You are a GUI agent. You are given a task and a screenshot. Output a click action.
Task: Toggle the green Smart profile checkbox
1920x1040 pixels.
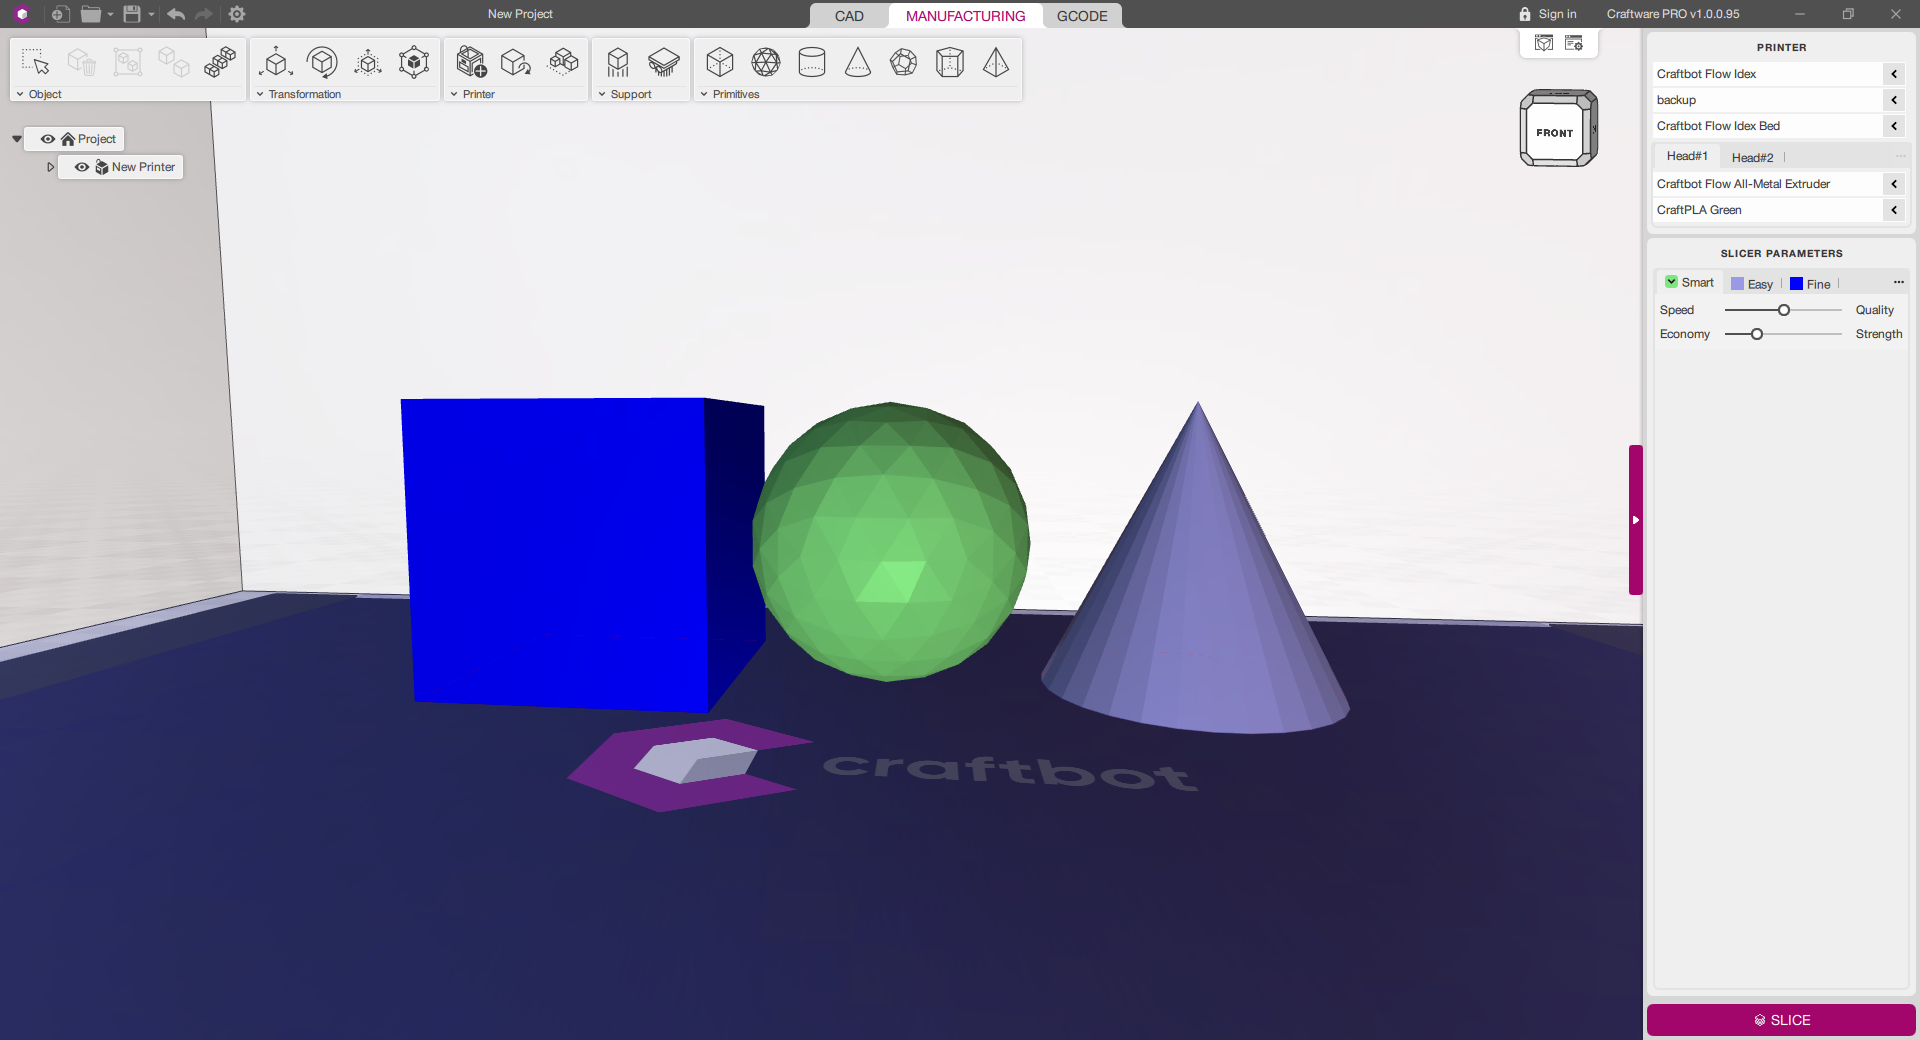(1671, 282)
